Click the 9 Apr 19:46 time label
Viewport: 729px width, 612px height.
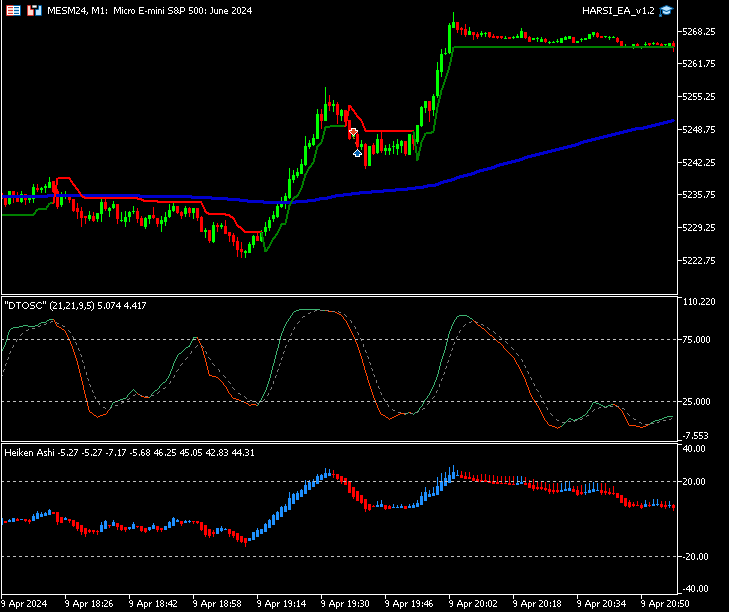(410, 604)
